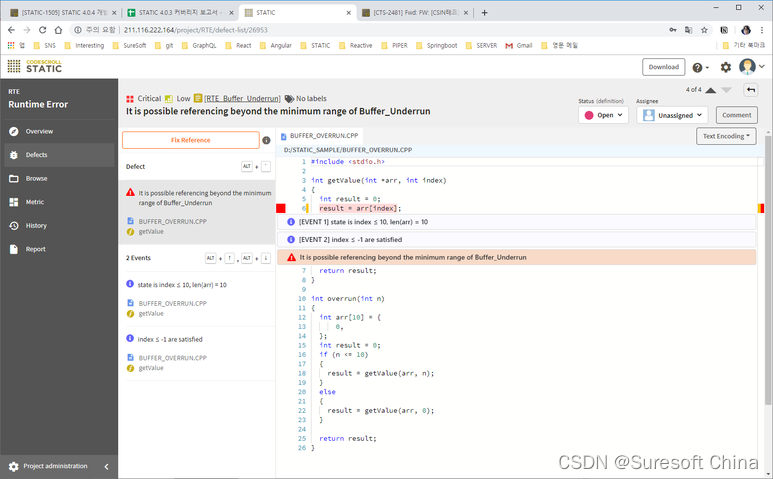The height and width of the screenshot is (479, 773).
Task: Open the RTE_Buffer_Underrun rule link
Action: [x=243, y=99]
